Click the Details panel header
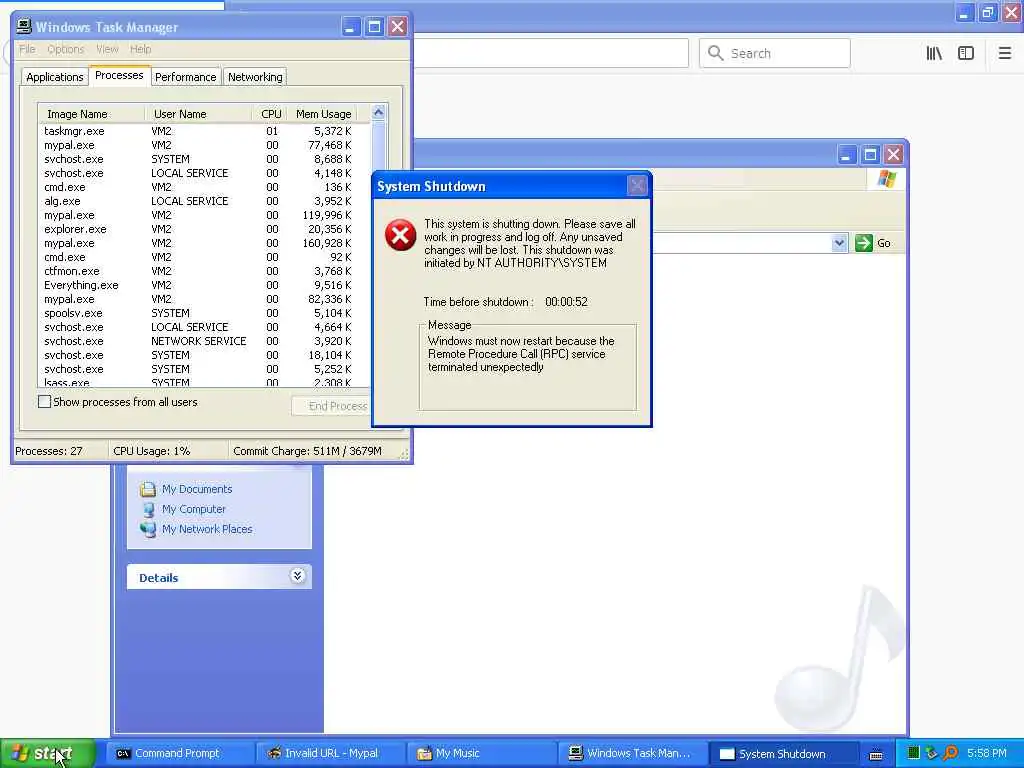The height and width of the screenshot is (768, 1024). tap(219, 577)
